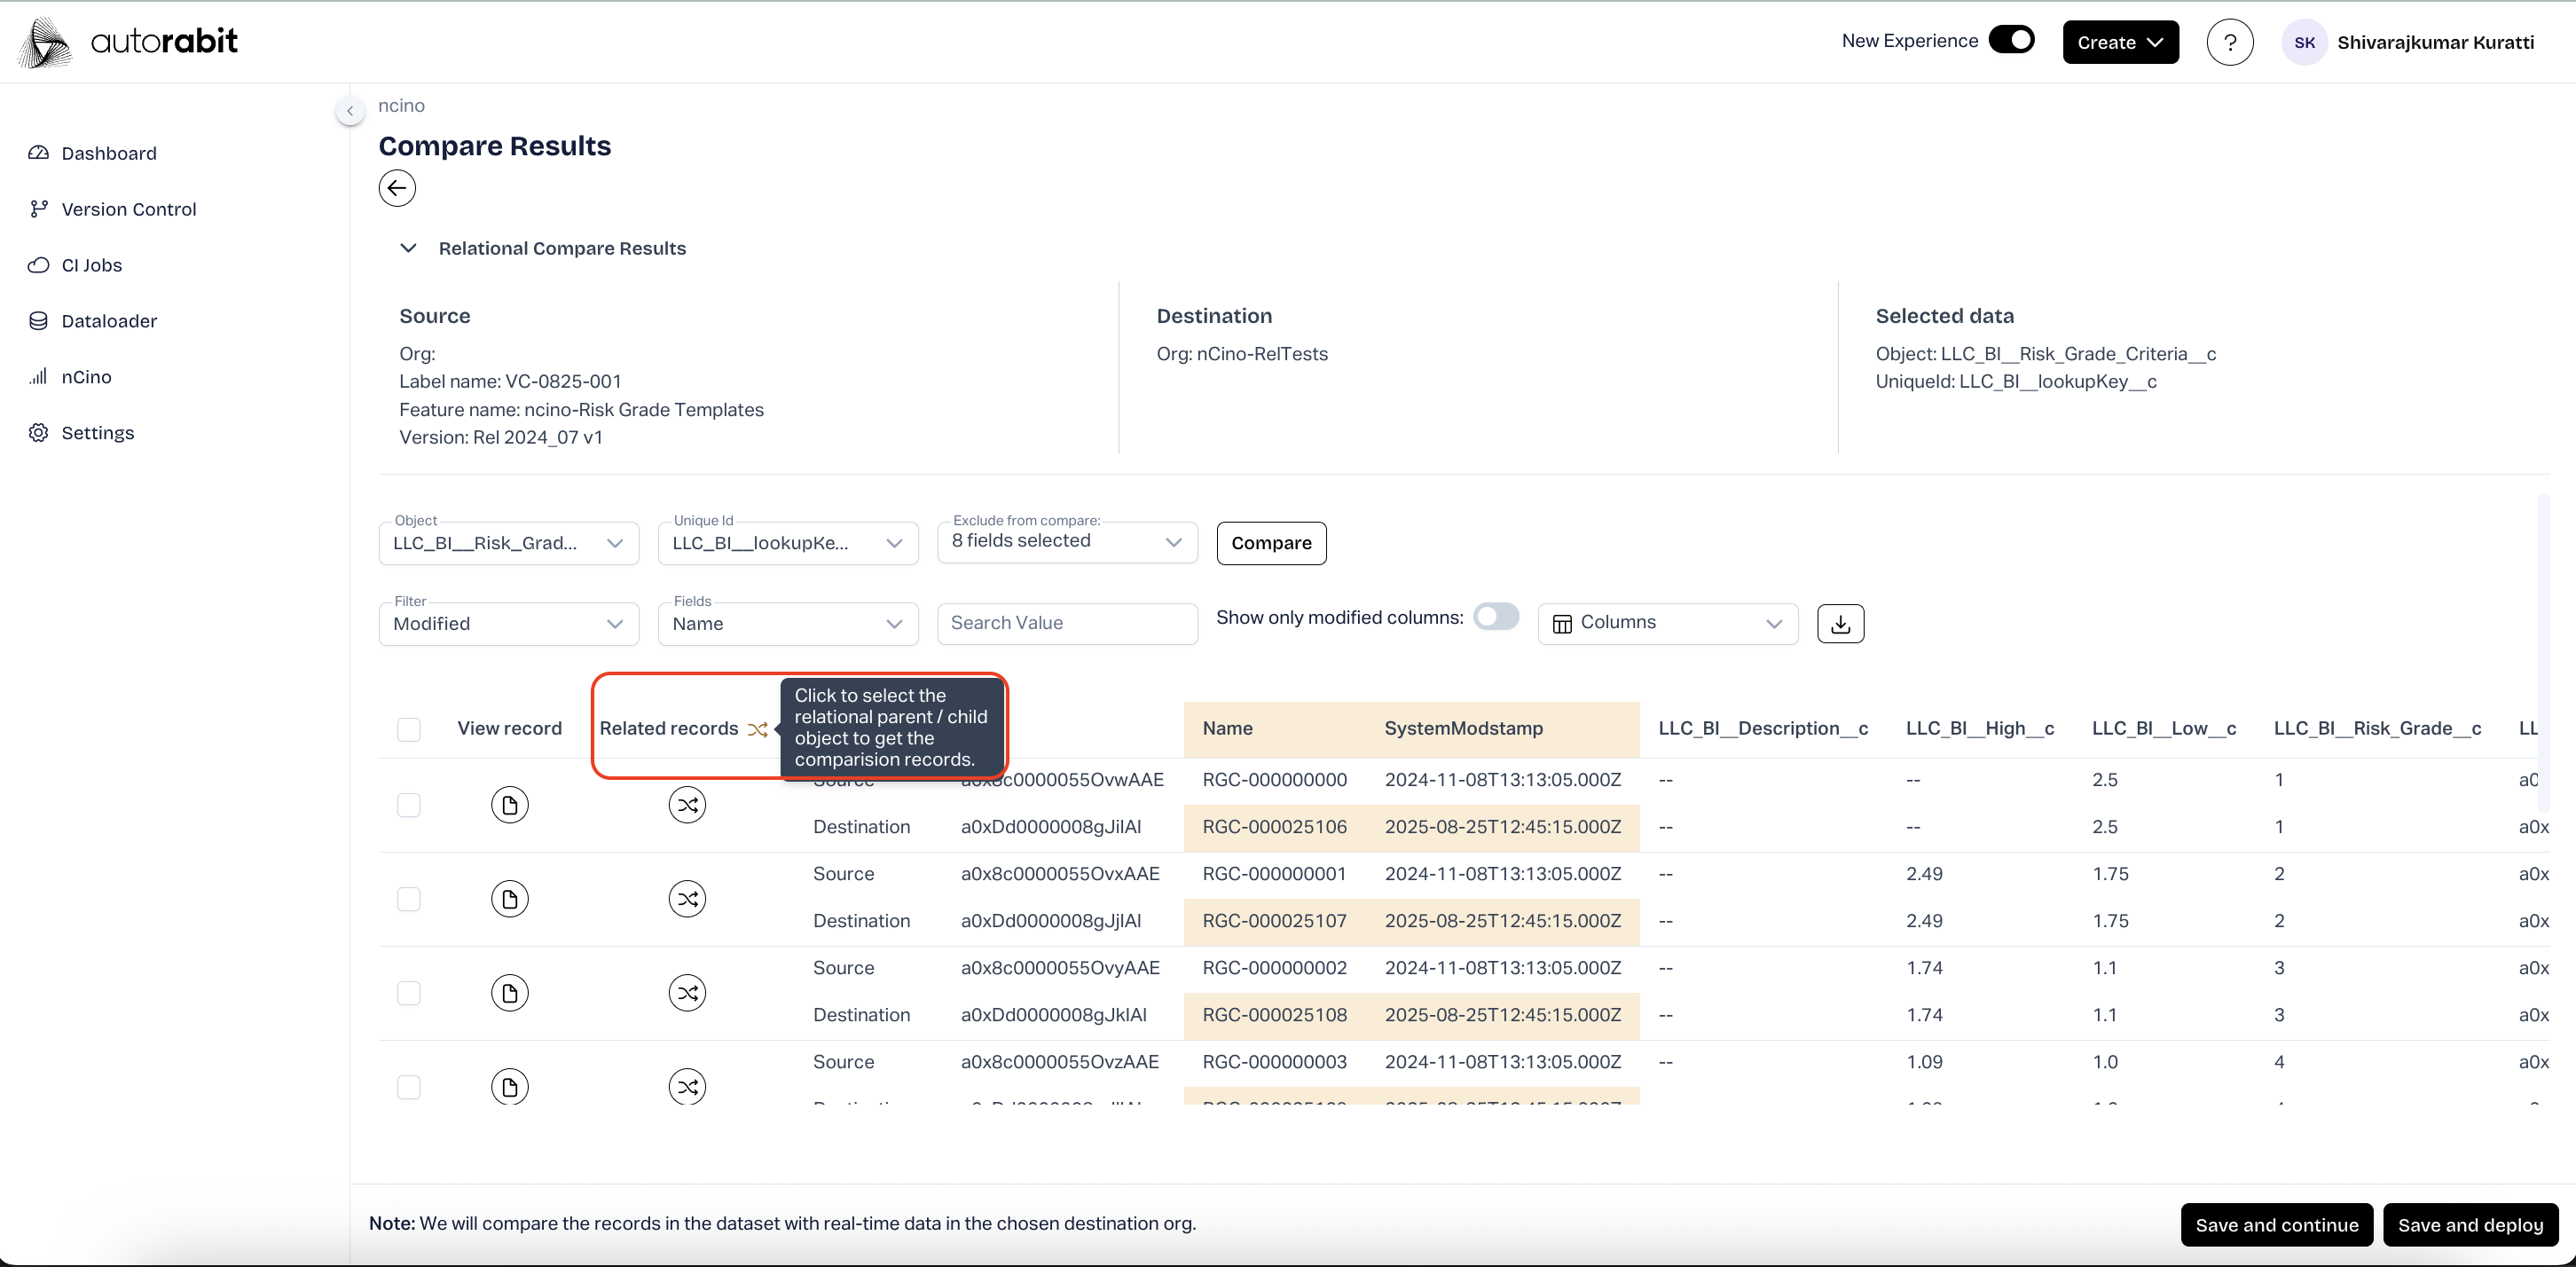2576x1267 pixels.
Task: Click related records shuffle icon for RGC-000000001 row
Action: 687,898
